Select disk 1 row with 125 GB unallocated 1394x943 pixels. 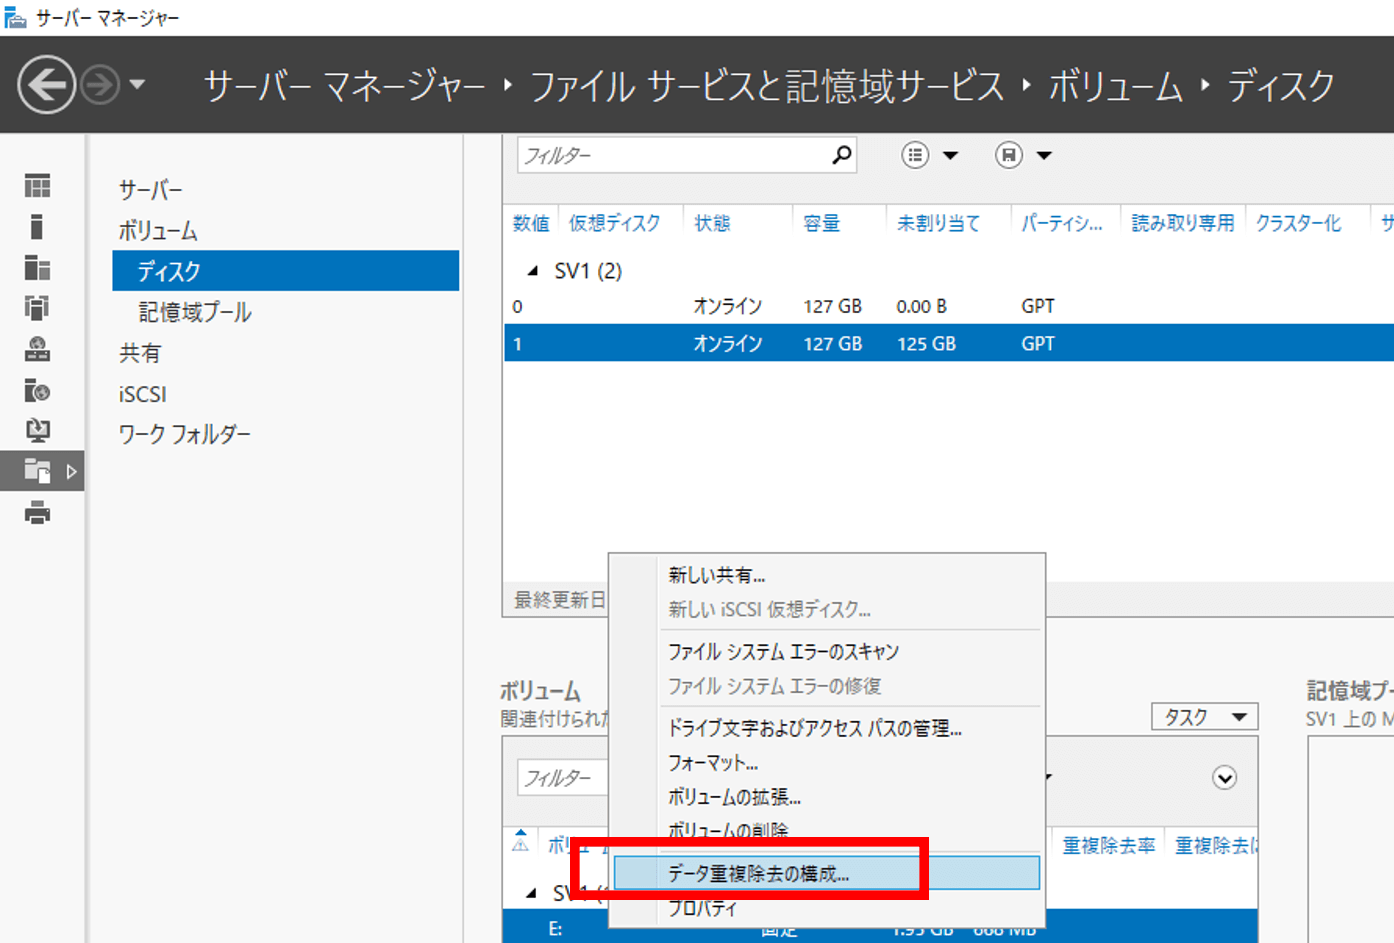point(948,343)
